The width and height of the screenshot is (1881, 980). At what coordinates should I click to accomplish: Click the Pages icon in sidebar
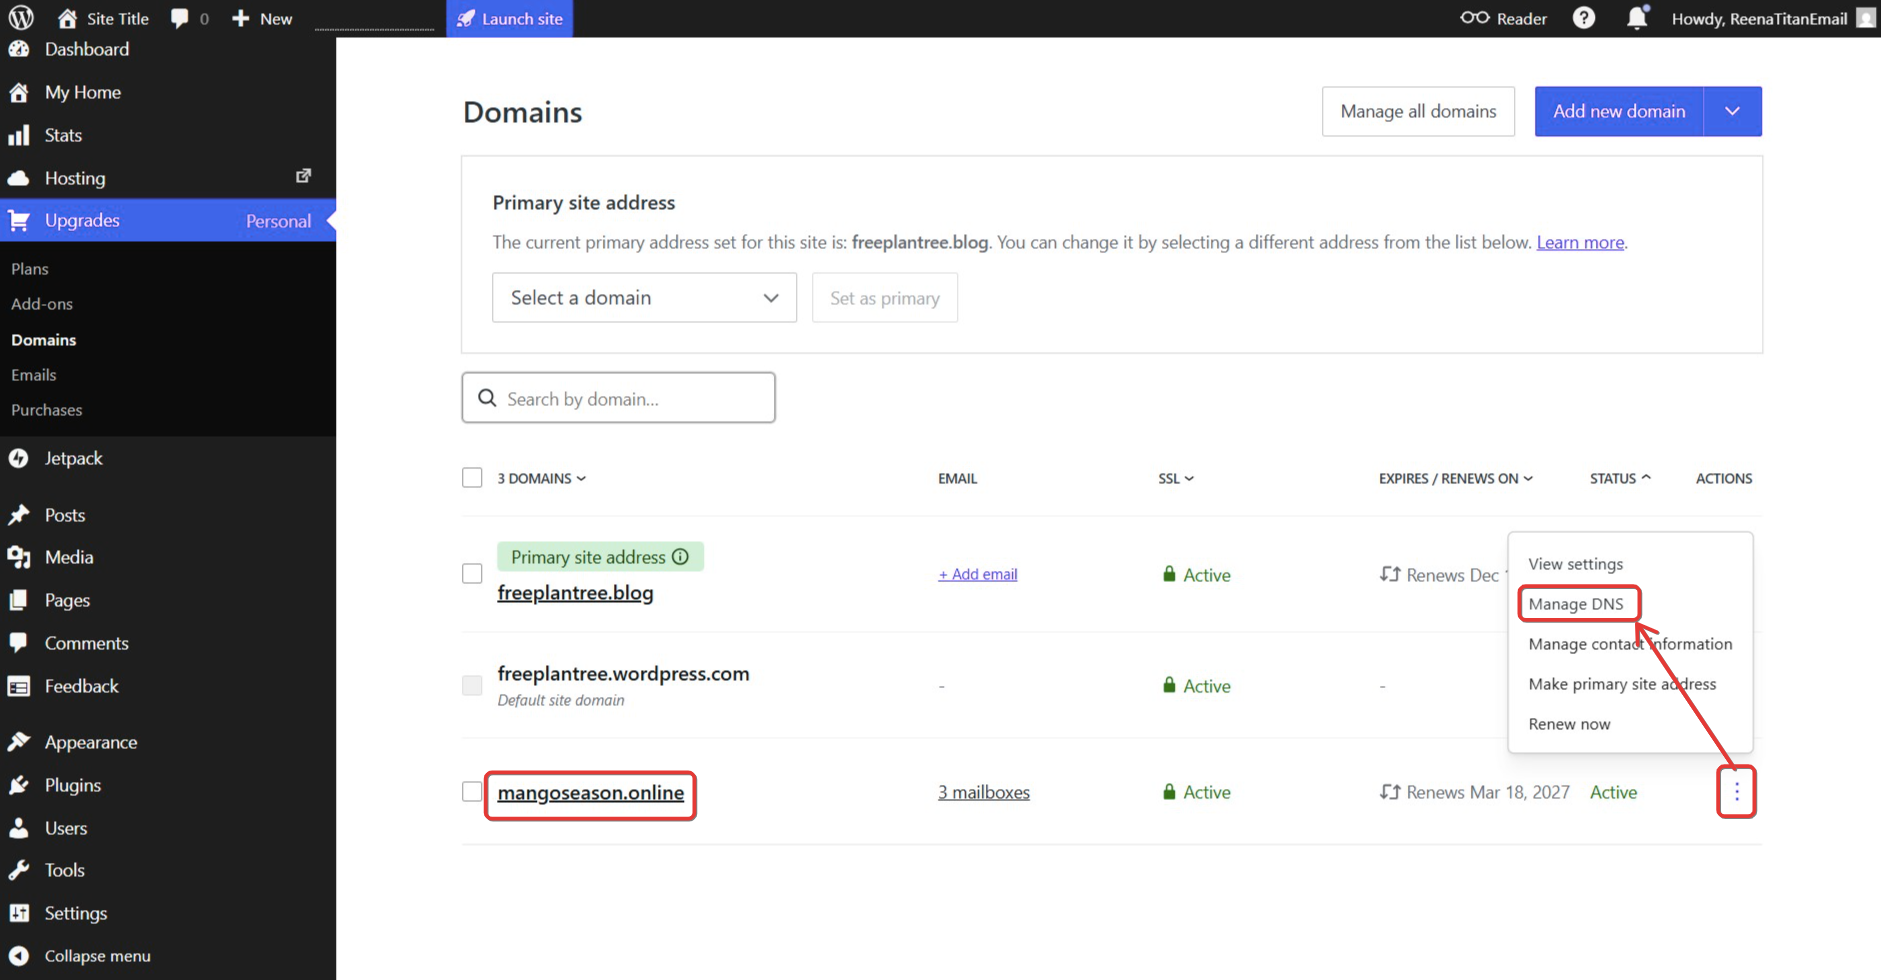click(19, 600)
